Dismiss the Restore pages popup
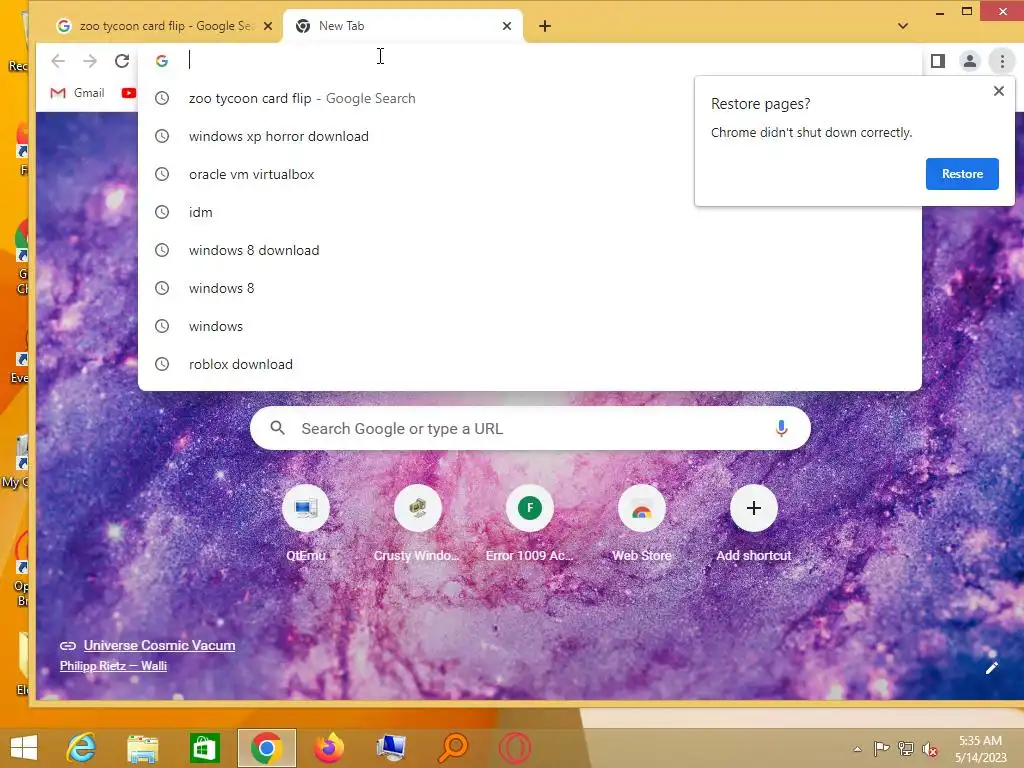1024x768 pixels. (999, 91)
